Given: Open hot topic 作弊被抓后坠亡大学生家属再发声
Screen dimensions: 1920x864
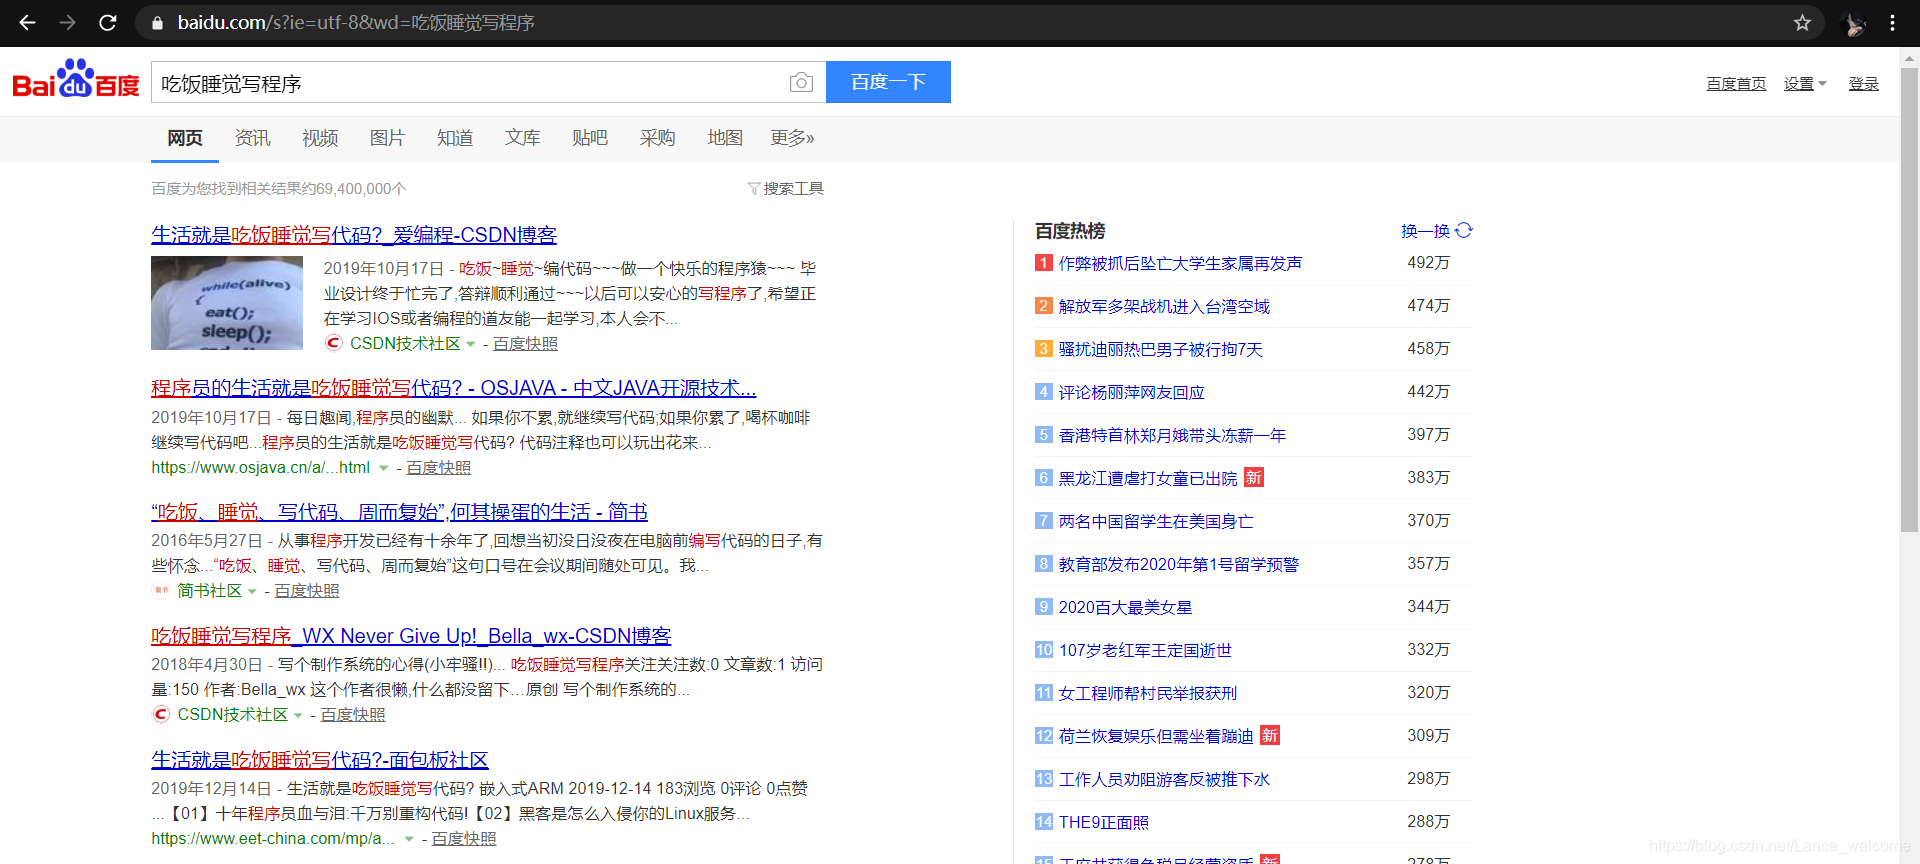Looking at the screenshot, I should (1180, 263).
